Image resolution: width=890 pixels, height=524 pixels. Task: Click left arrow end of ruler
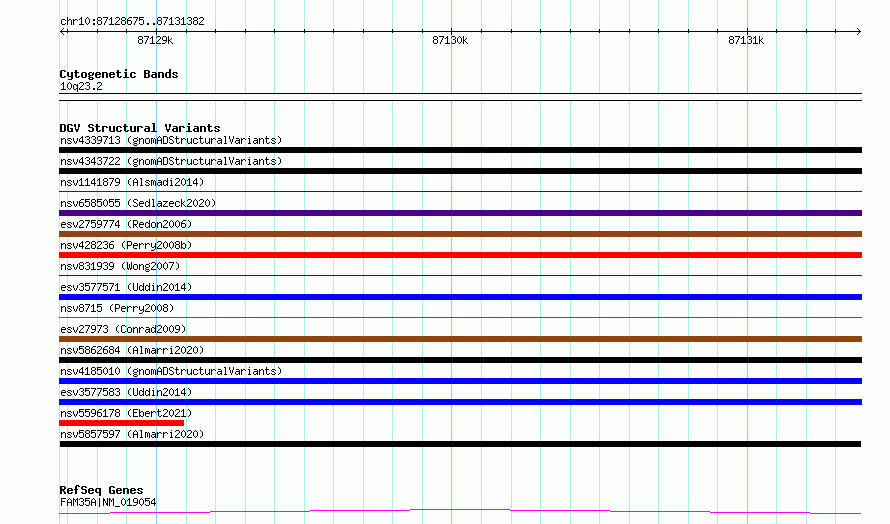(62, 31)
